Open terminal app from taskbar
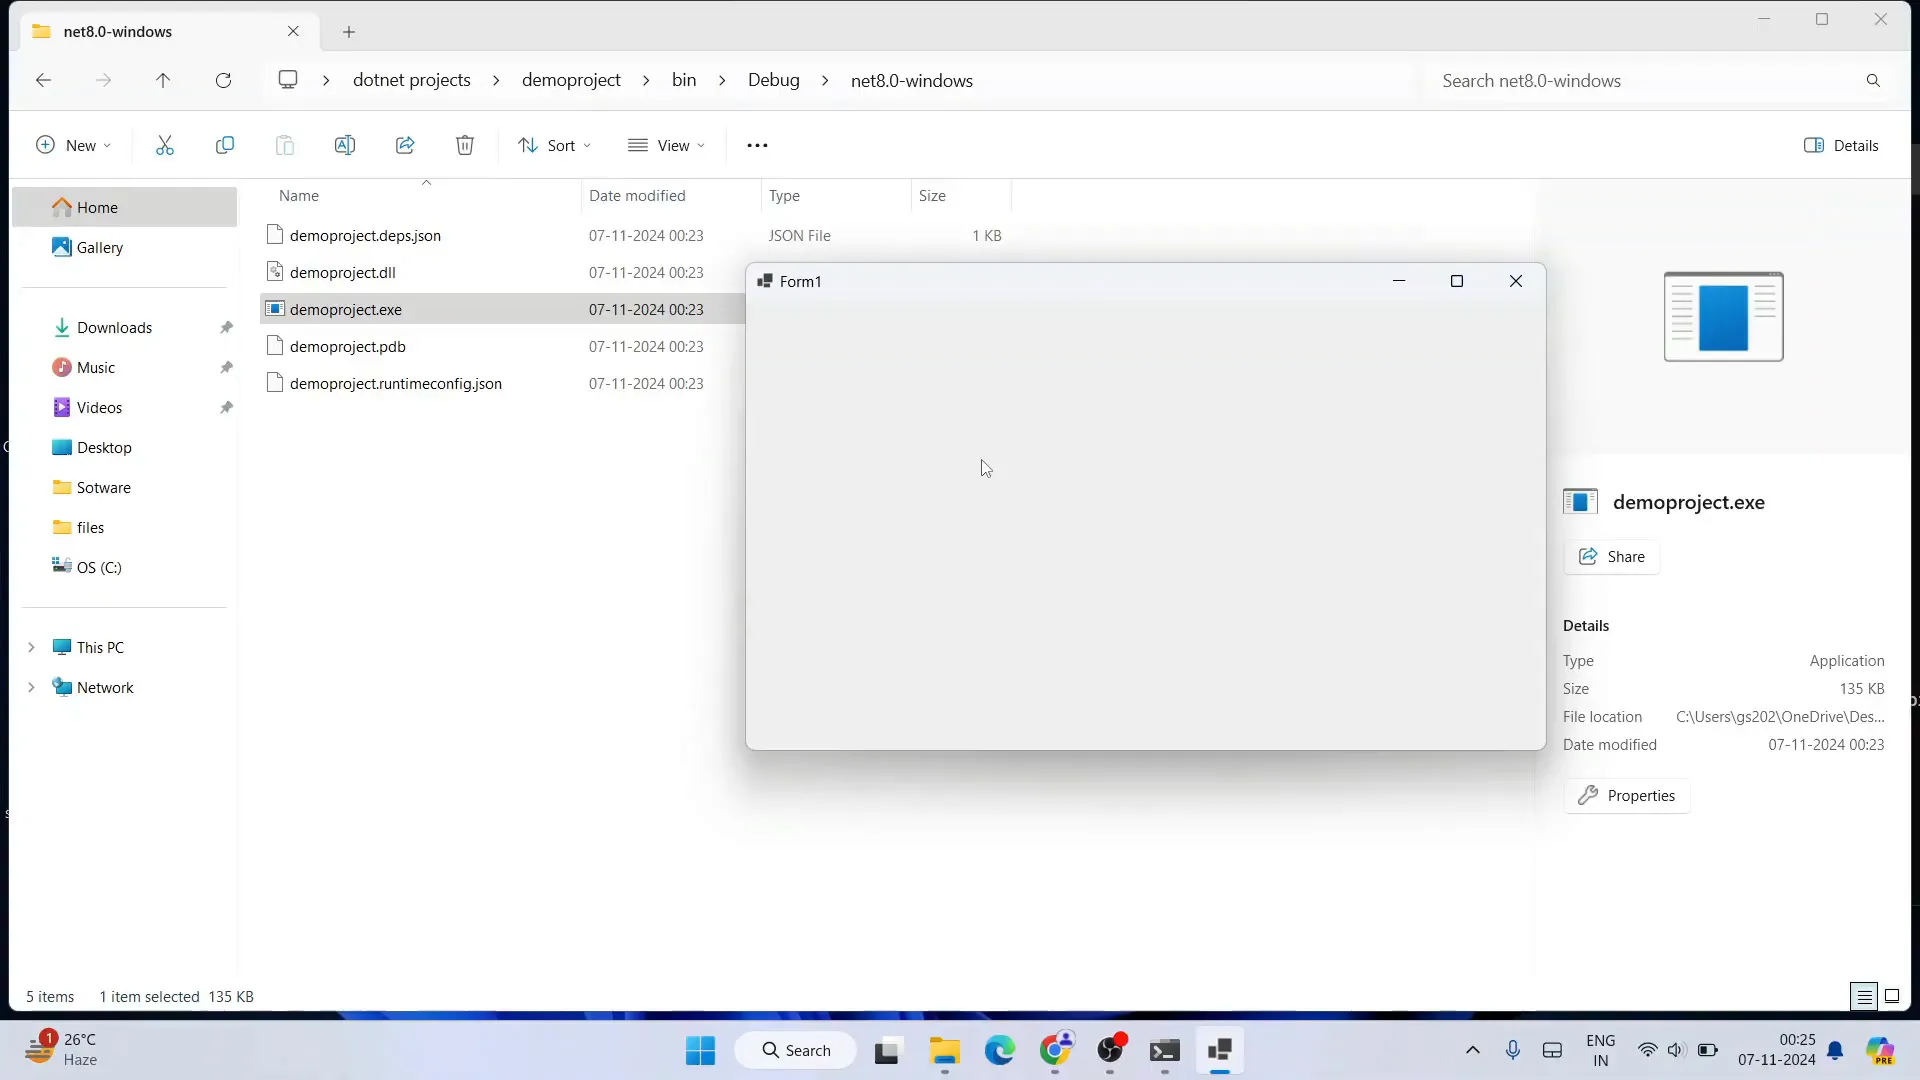This screenshot has height=1080, width=1920. (x=1165, y=1051)
